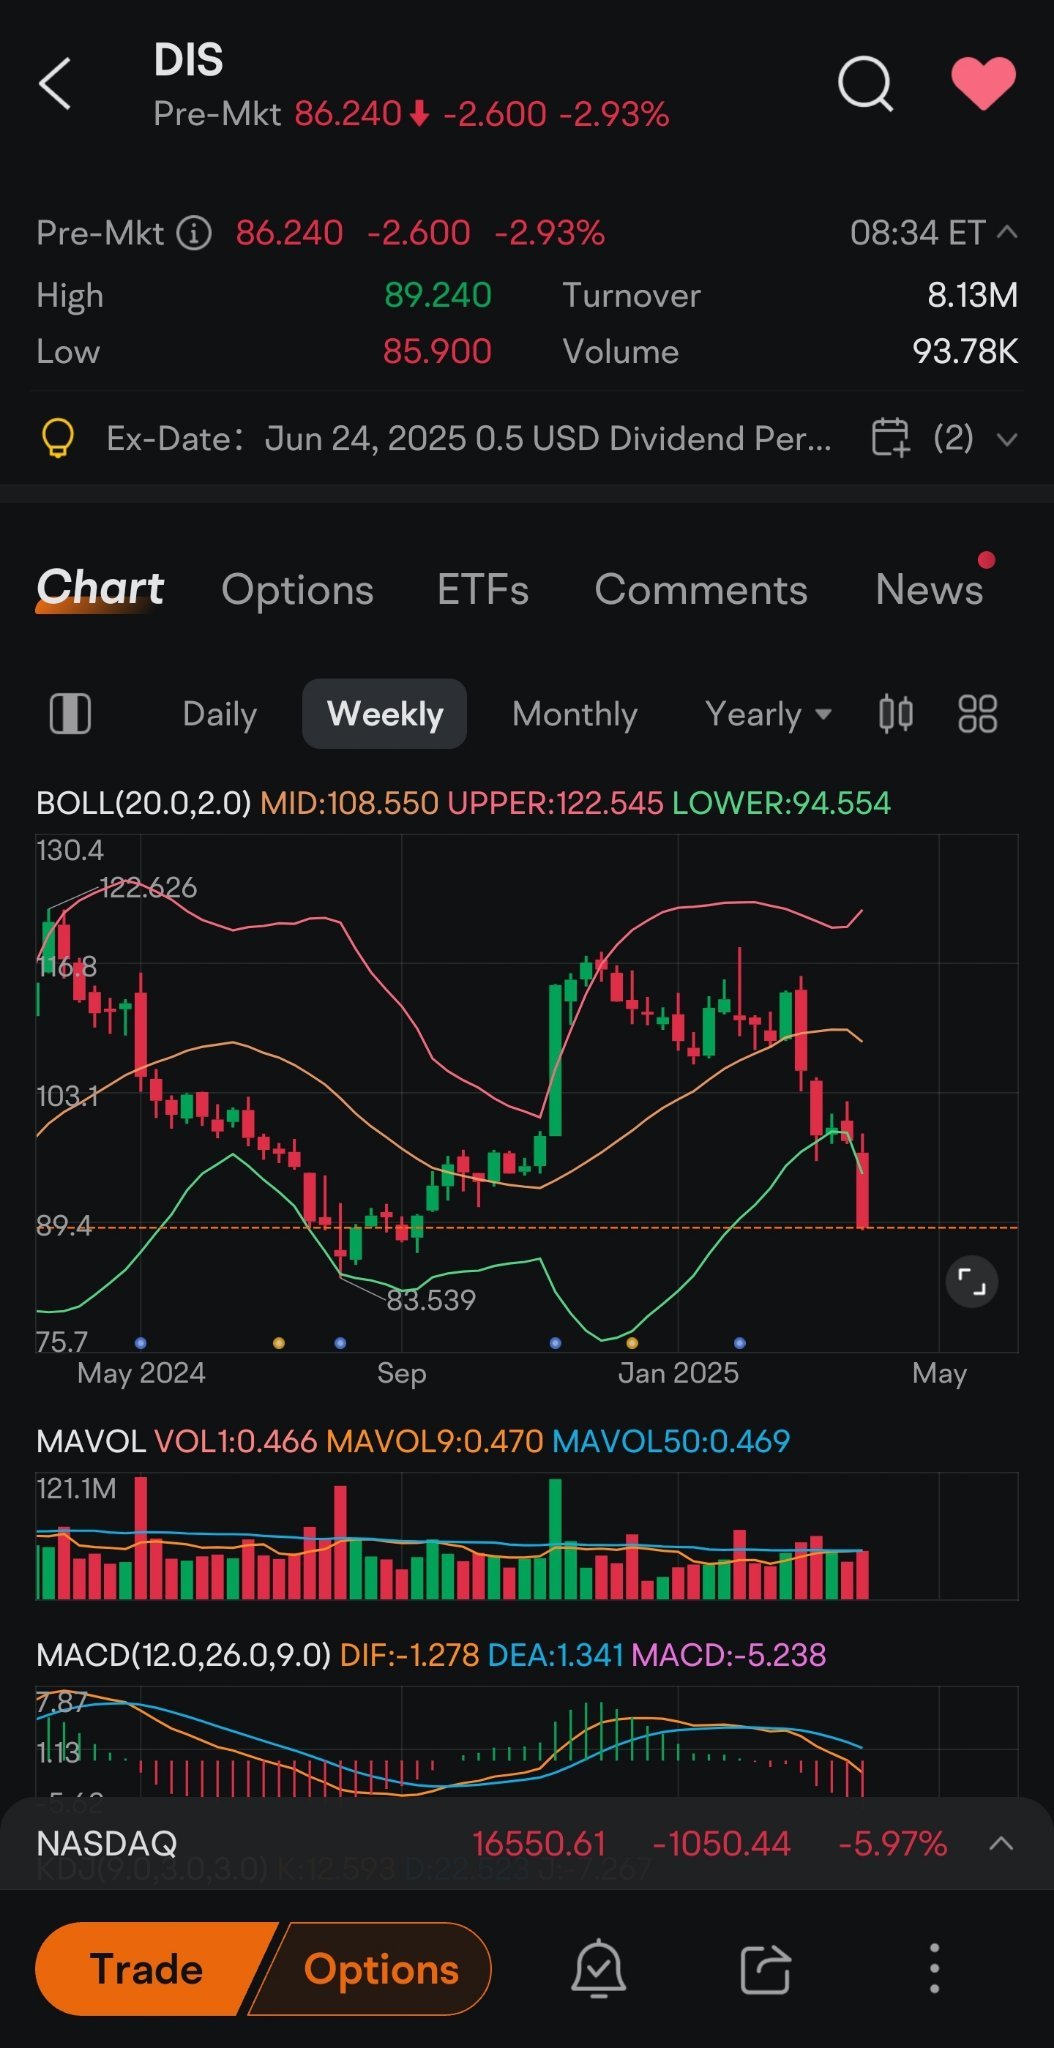Set a price alert with bell icon

point(598,1968)
